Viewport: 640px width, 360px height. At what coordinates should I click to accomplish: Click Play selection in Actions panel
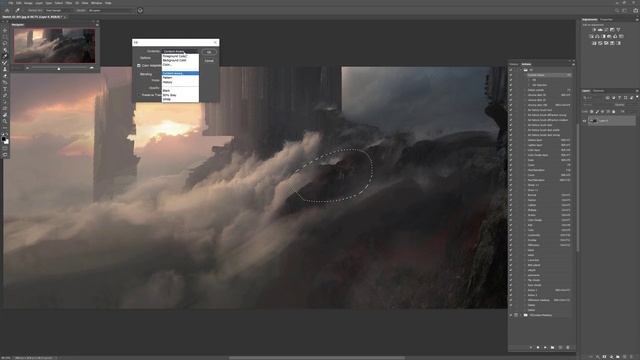tap(545, 347)
